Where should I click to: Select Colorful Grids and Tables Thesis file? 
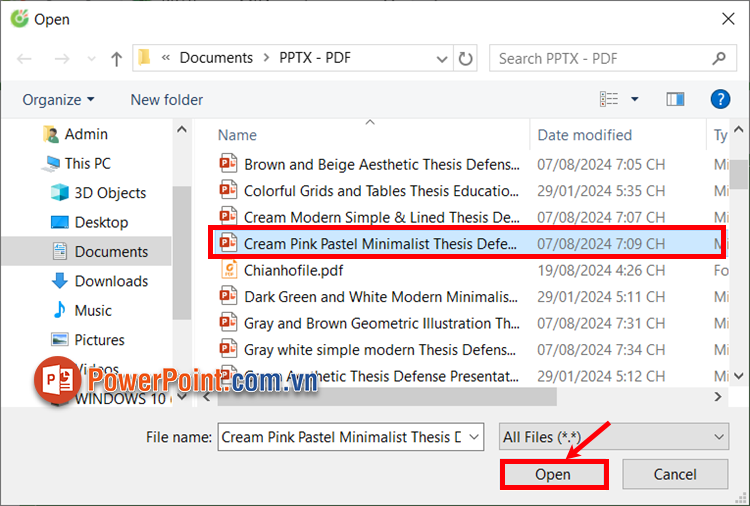(381, 191)
